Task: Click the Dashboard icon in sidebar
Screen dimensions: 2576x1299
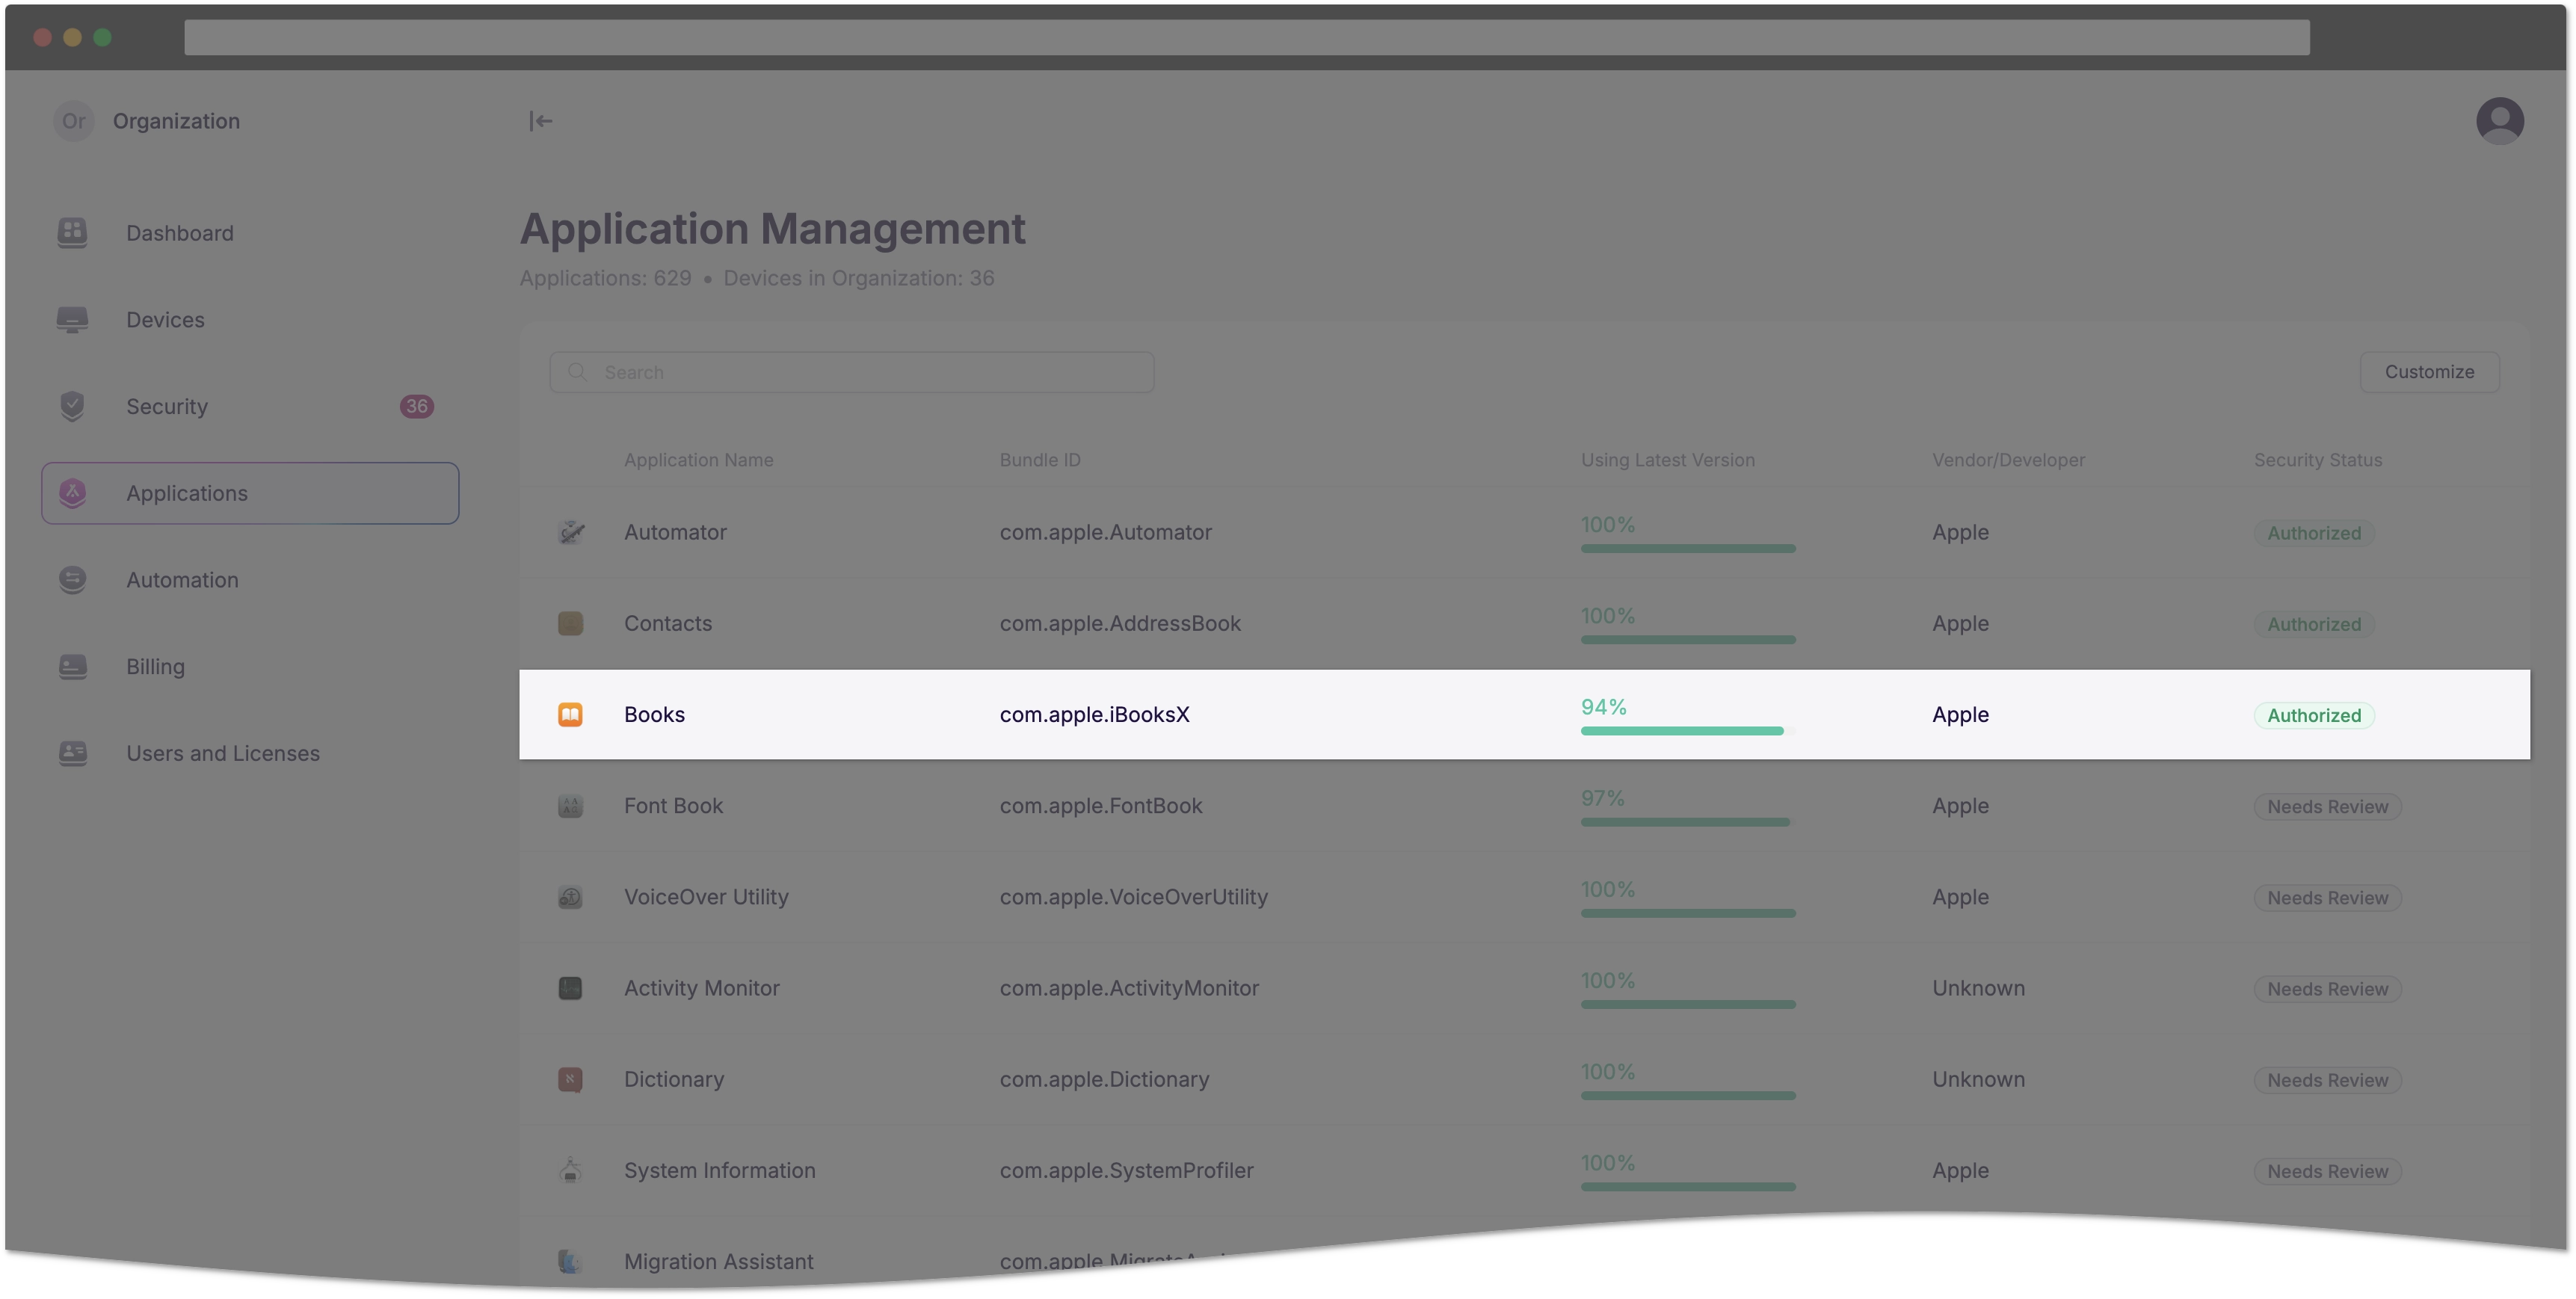Action: pyautogui.click(x=73, y=232)
